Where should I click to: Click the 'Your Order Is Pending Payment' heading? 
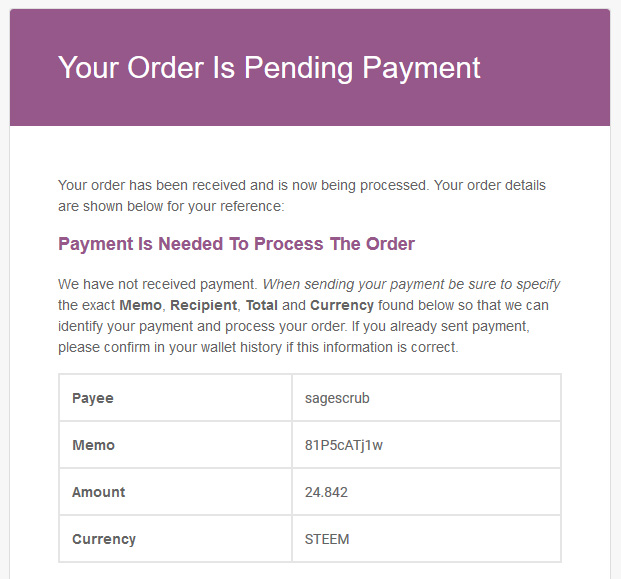pyautogui.click(x=269, y=67)
